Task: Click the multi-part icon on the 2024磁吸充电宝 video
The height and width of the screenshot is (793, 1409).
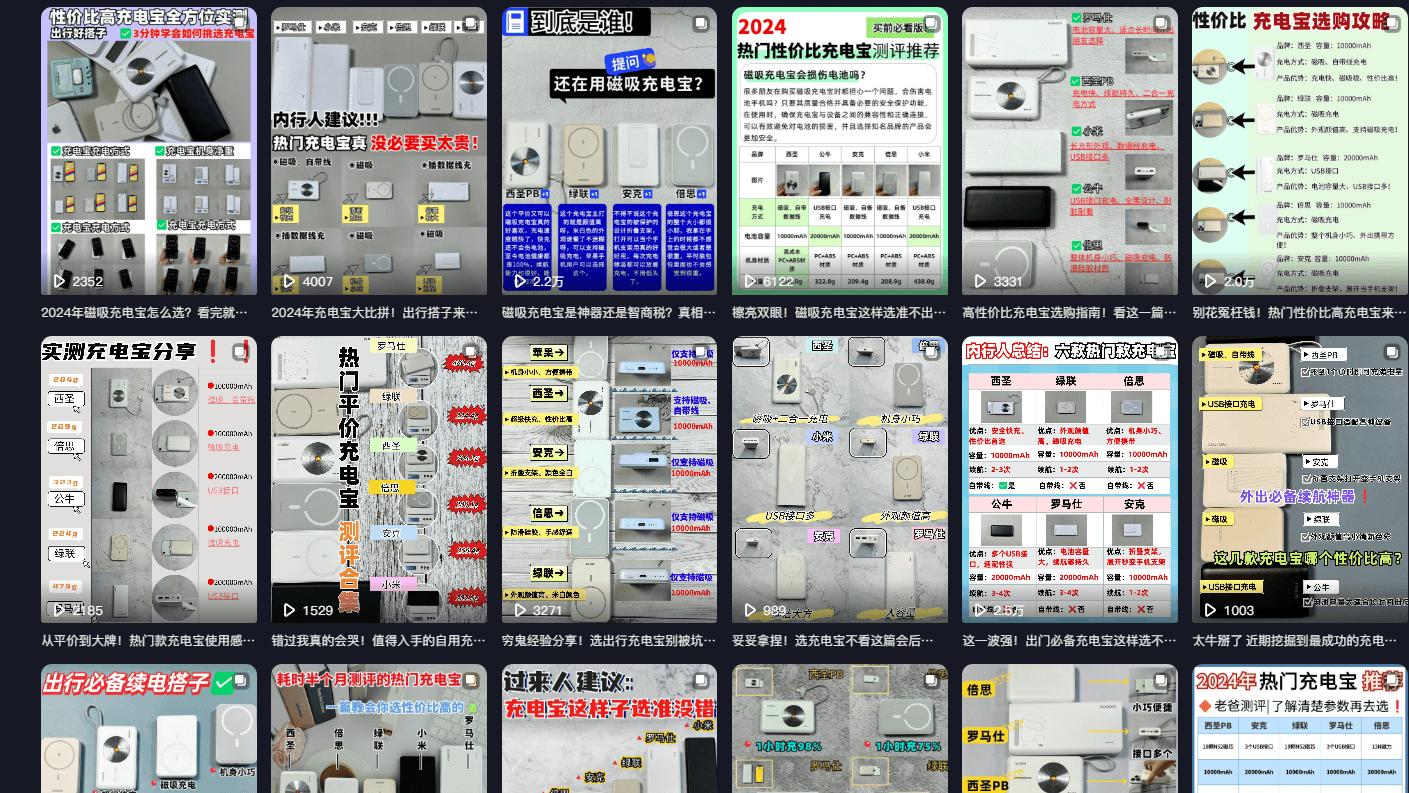Action: pos(930,24)
